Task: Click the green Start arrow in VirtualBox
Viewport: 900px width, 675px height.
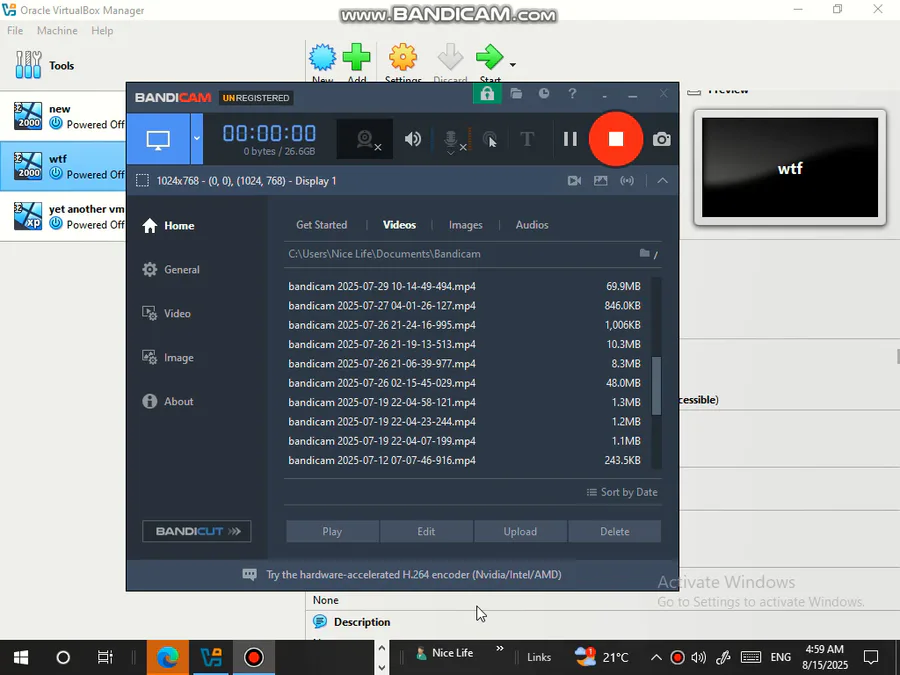Action: tap(490, 59)
